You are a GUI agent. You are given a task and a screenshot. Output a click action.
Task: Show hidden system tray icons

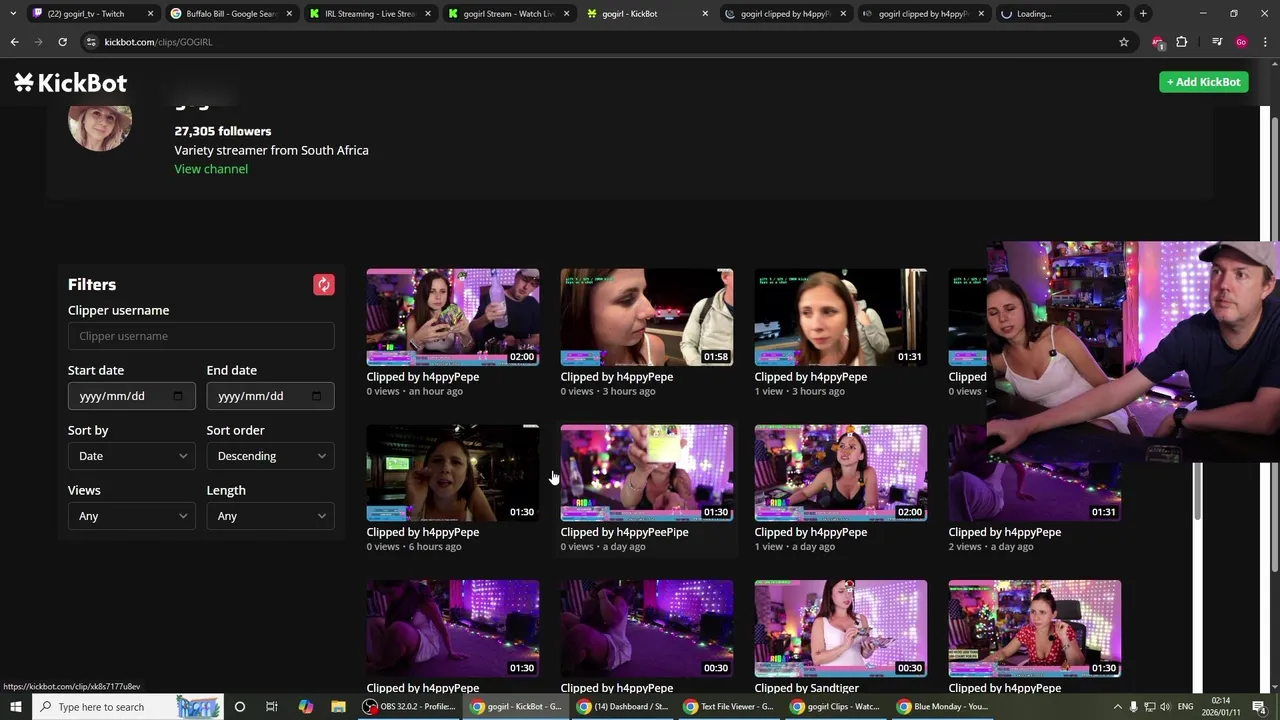[x=1117, y=707]
